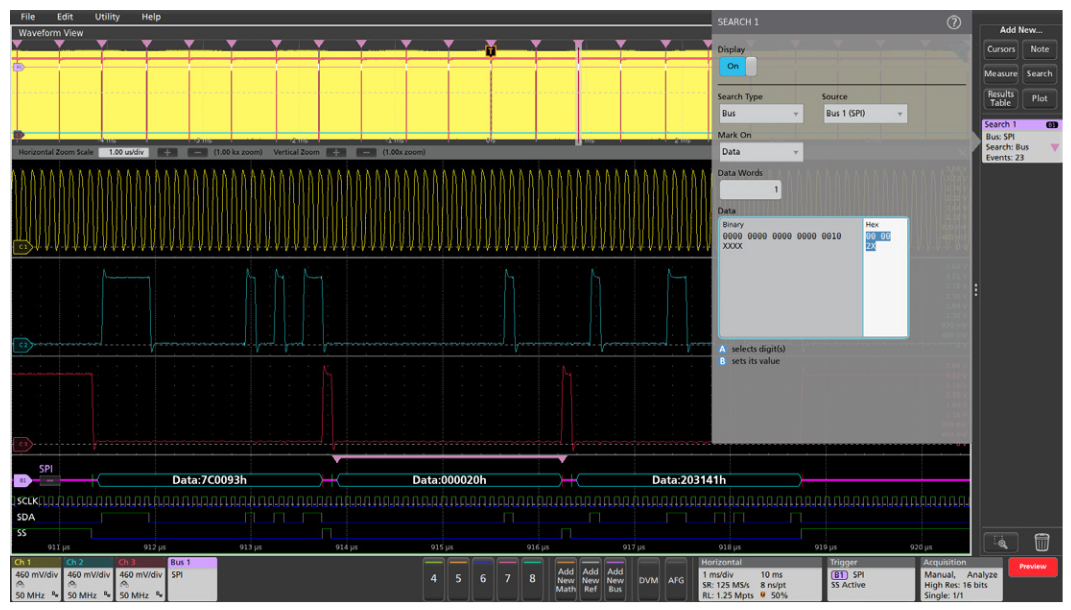
Task: Increase Horizontal Zoom Scale with plus button
Action: (168, 153)
